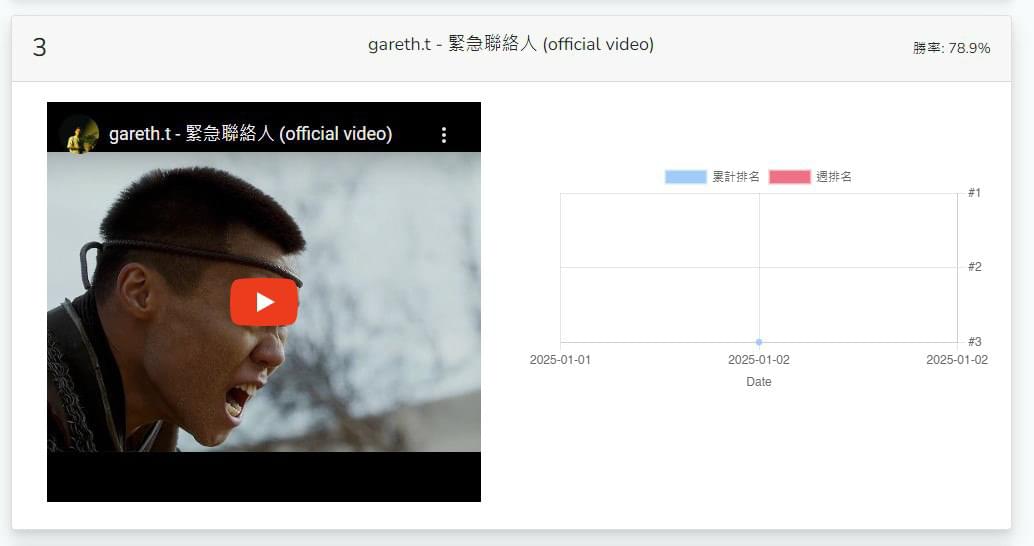The image size is (1034, 546).
Task: Click the shouting man's ear in the thumbnail
Action: [134, 291]
